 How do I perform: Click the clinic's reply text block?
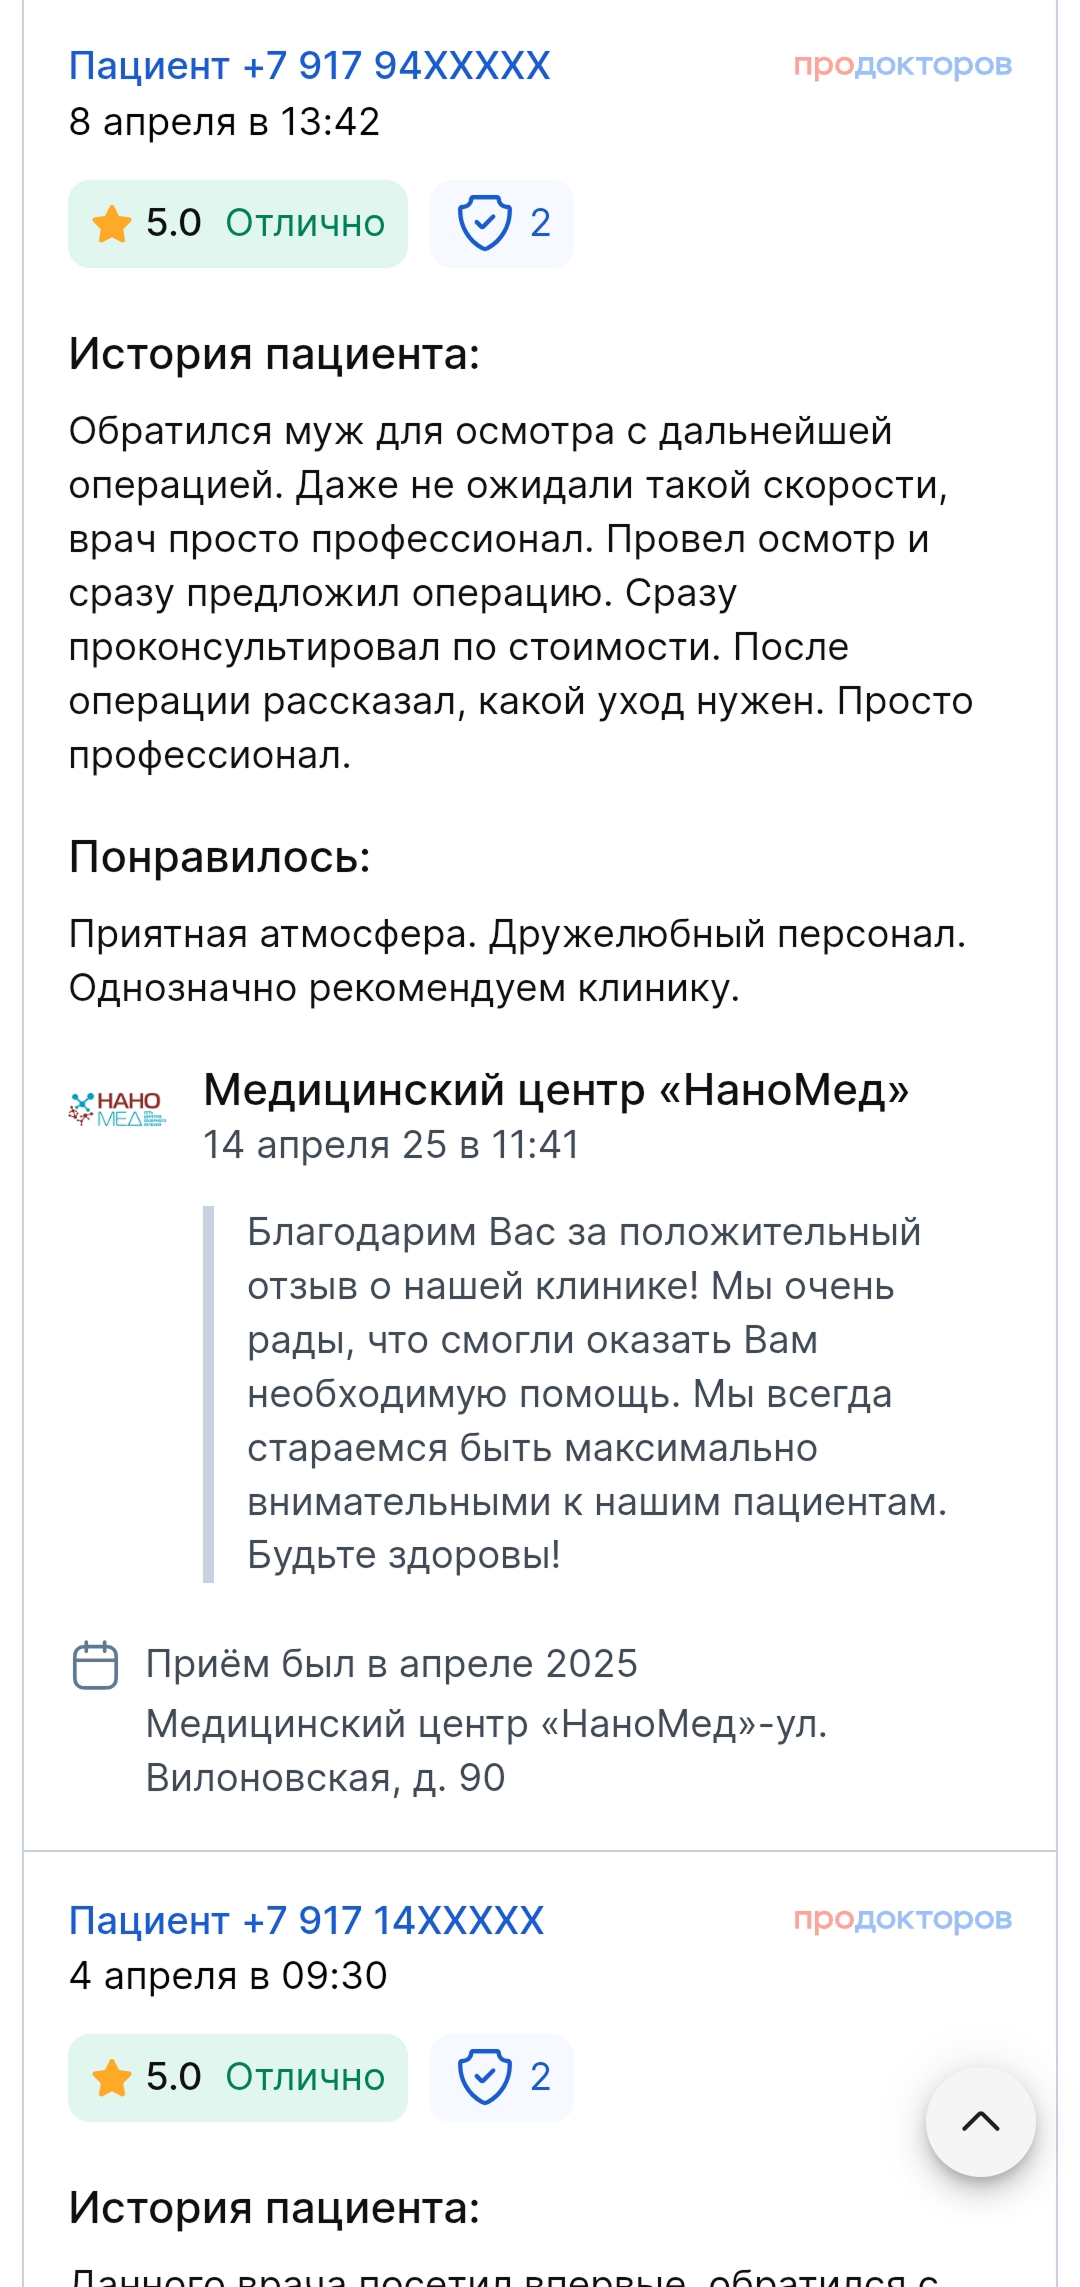tap(596, 1393)
